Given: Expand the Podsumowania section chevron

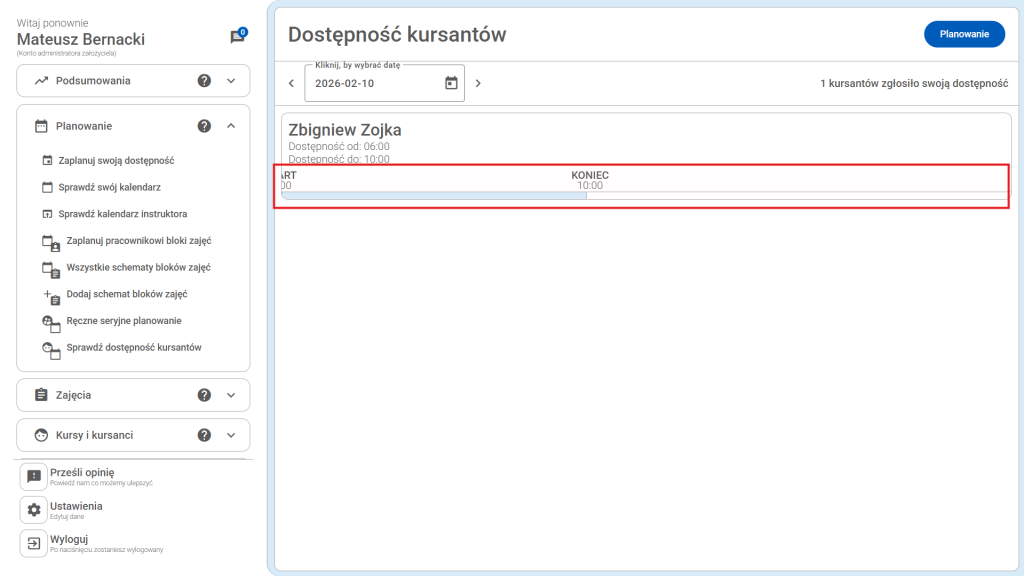Looking at the screenshot, I should coord(231,81).
